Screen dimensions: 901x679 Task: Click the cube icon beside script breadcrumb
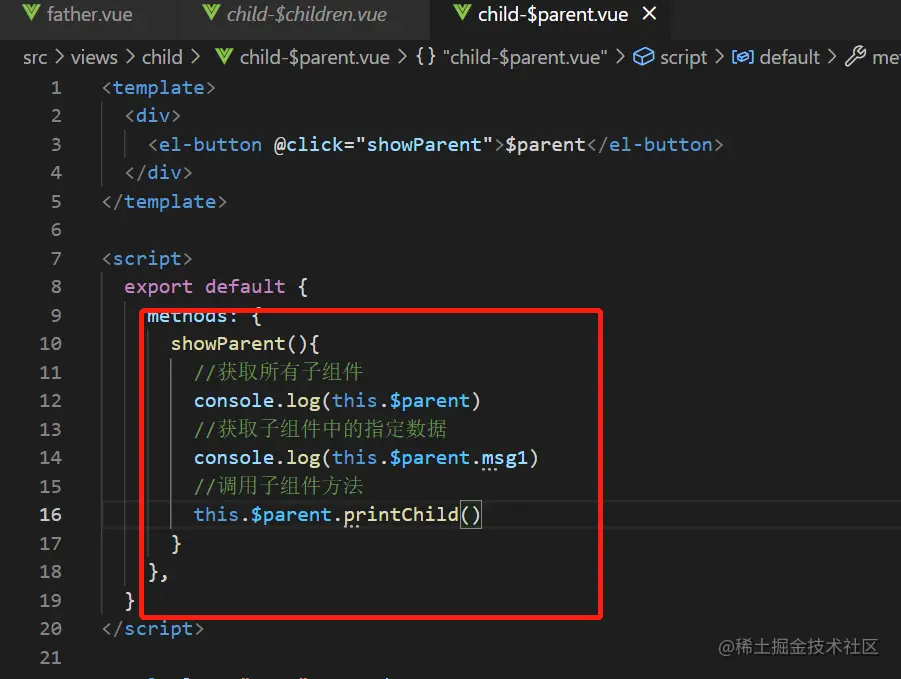click(644, 57)
